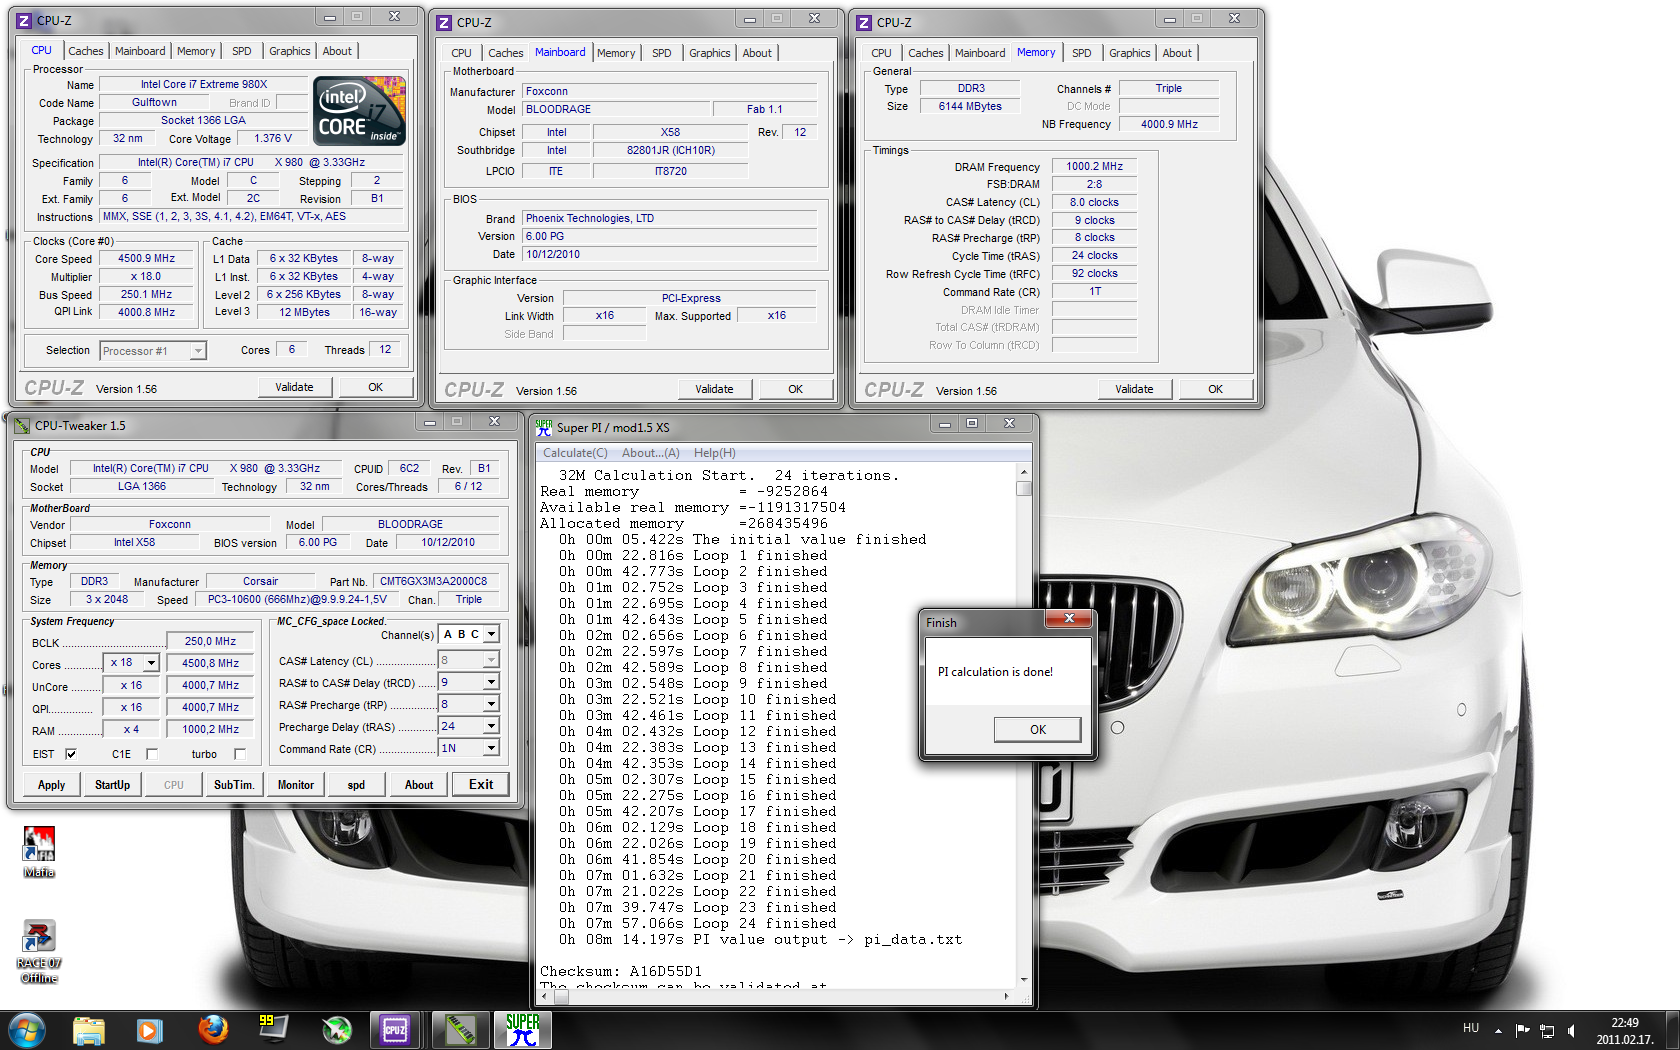Click the Super PI taskbar icon
This screenshot has height=1050, width=1680.
pyautogui.click(x=522, y=1029)
